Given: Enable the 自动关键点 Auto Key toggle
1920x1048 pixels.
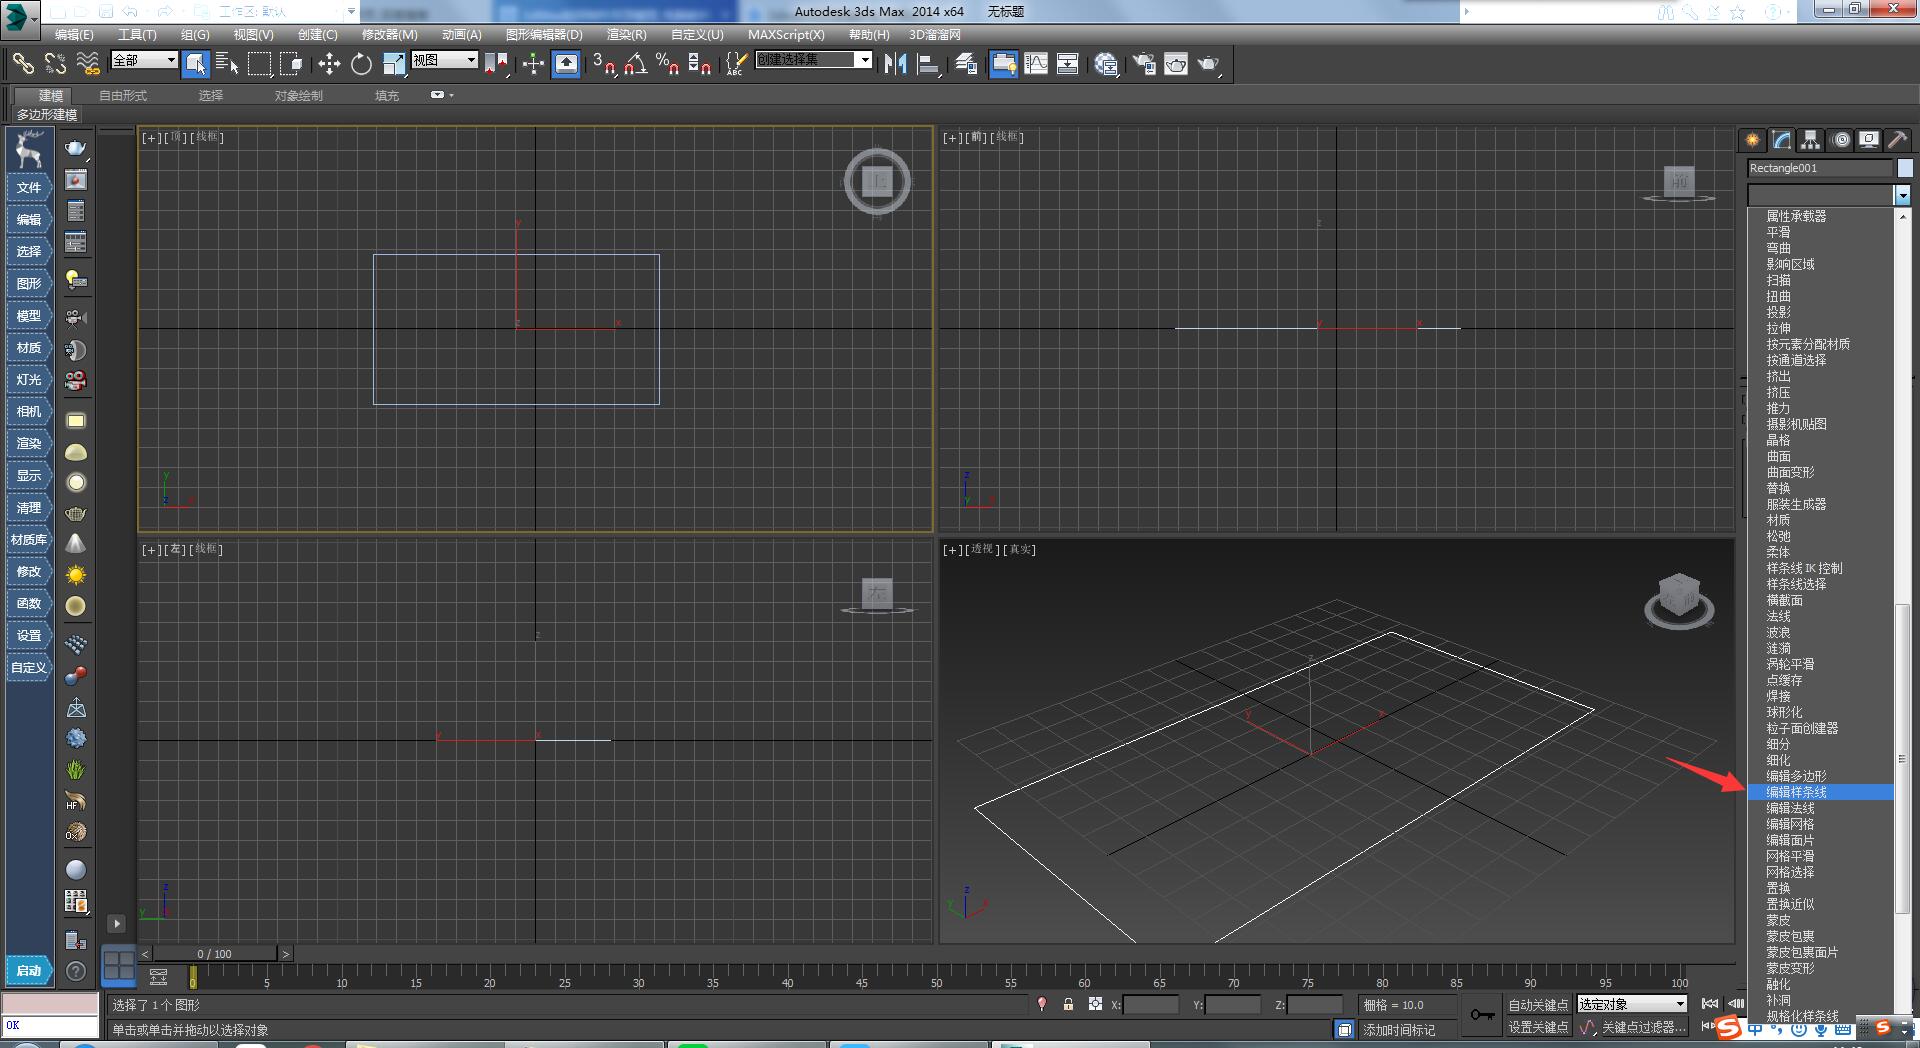Looking at the screenshot, I should tap(1538, 1005).
